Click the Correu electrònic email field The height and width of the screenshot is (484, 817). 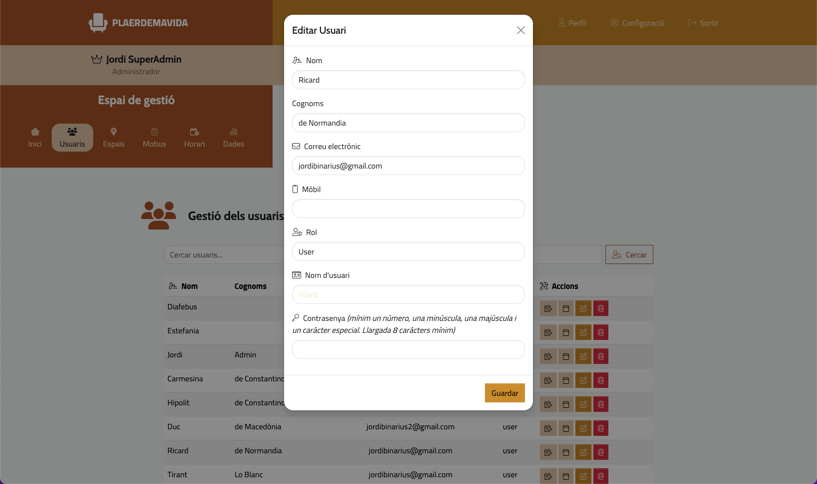(408, 166)
